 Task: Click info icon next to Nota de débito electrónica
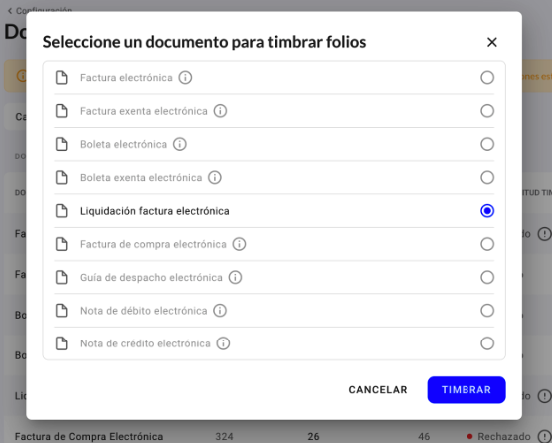pyautogui.click(x=220, y=311)
